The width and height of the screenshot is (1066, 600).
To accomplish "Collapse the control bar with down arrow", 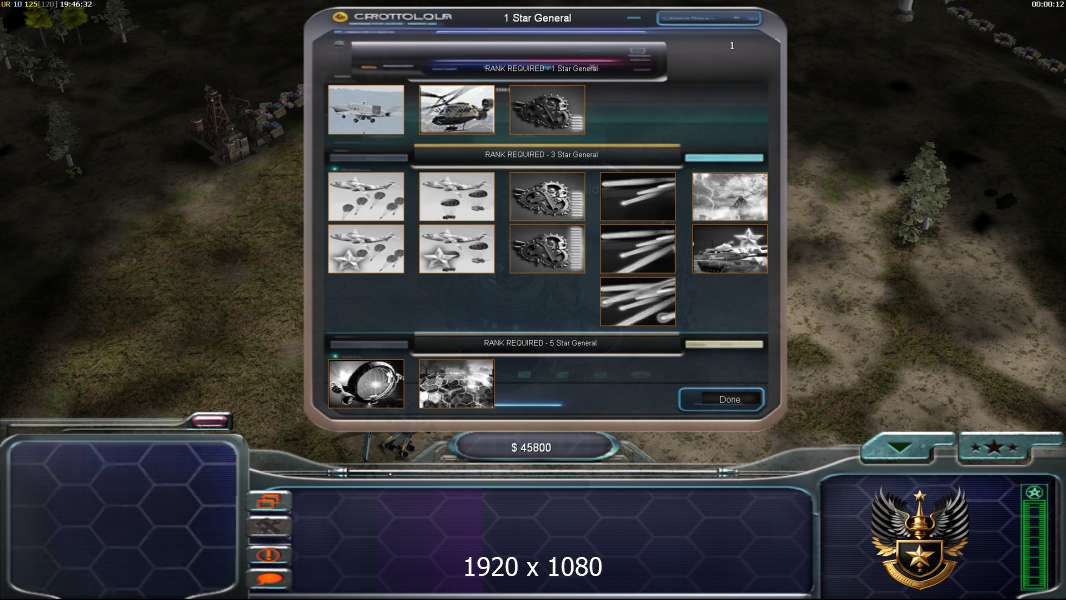I will (901, 447).
